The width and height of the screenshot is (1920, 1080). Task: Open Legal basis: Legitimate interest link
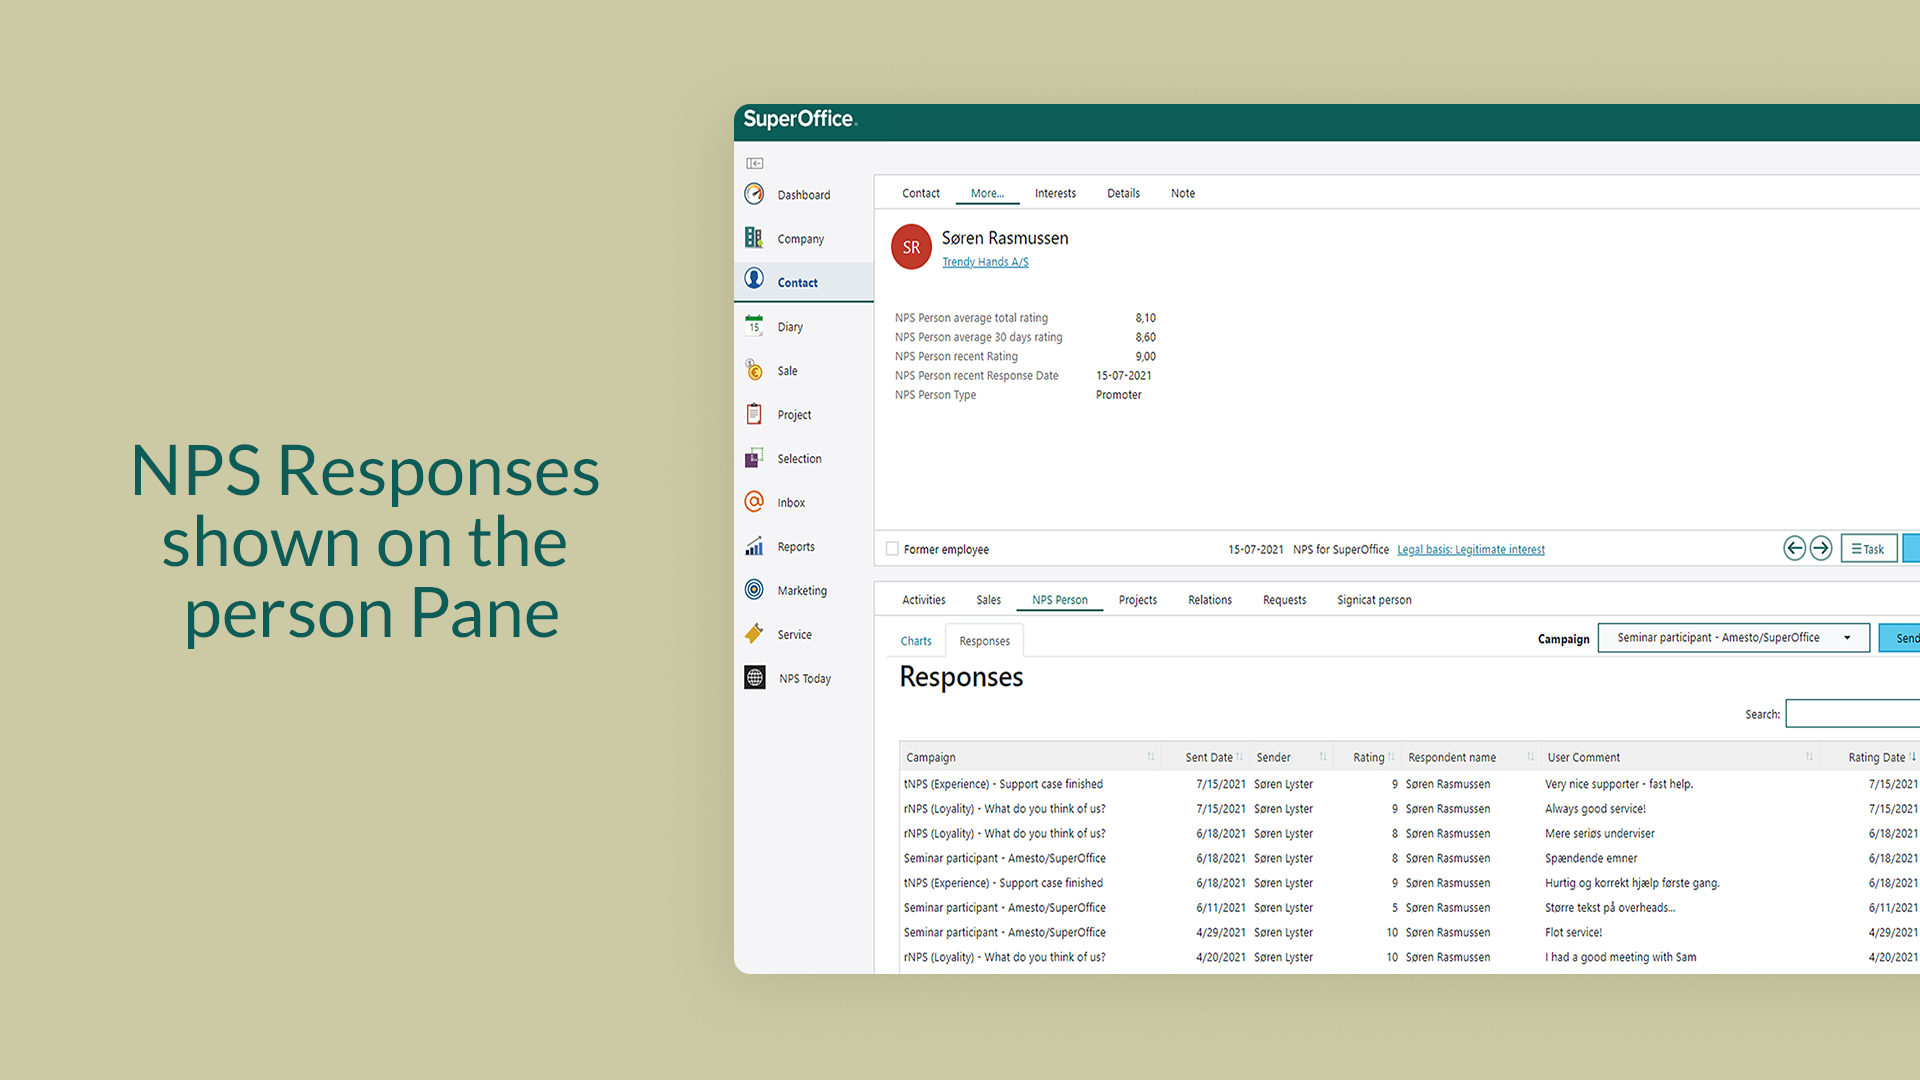(1470, 549)
